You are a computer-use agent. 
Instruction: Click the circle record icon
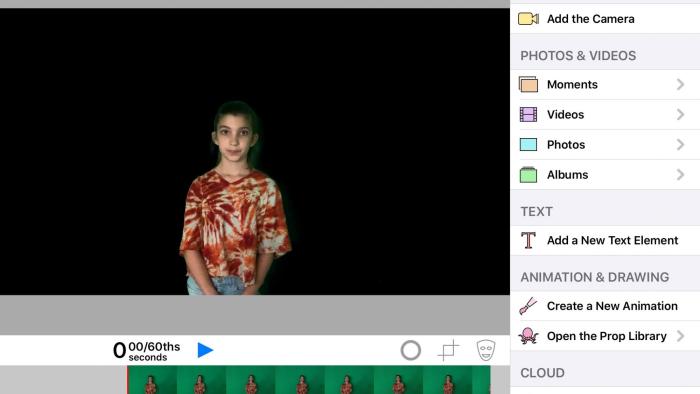(x=411, y=350)
